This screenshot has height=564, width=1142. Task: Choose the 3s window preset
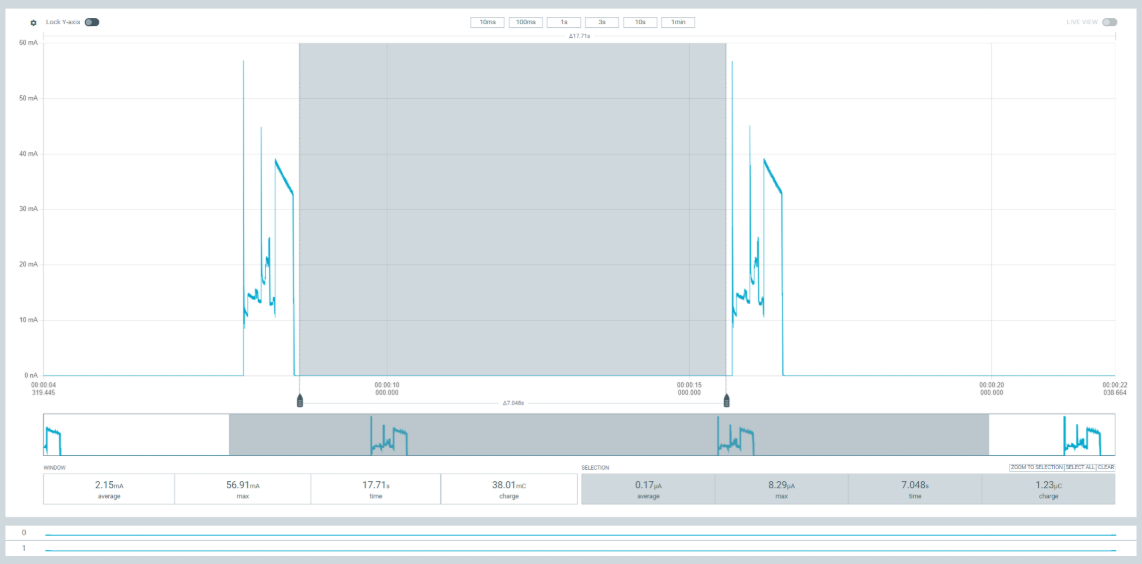(x=602, y=22)
